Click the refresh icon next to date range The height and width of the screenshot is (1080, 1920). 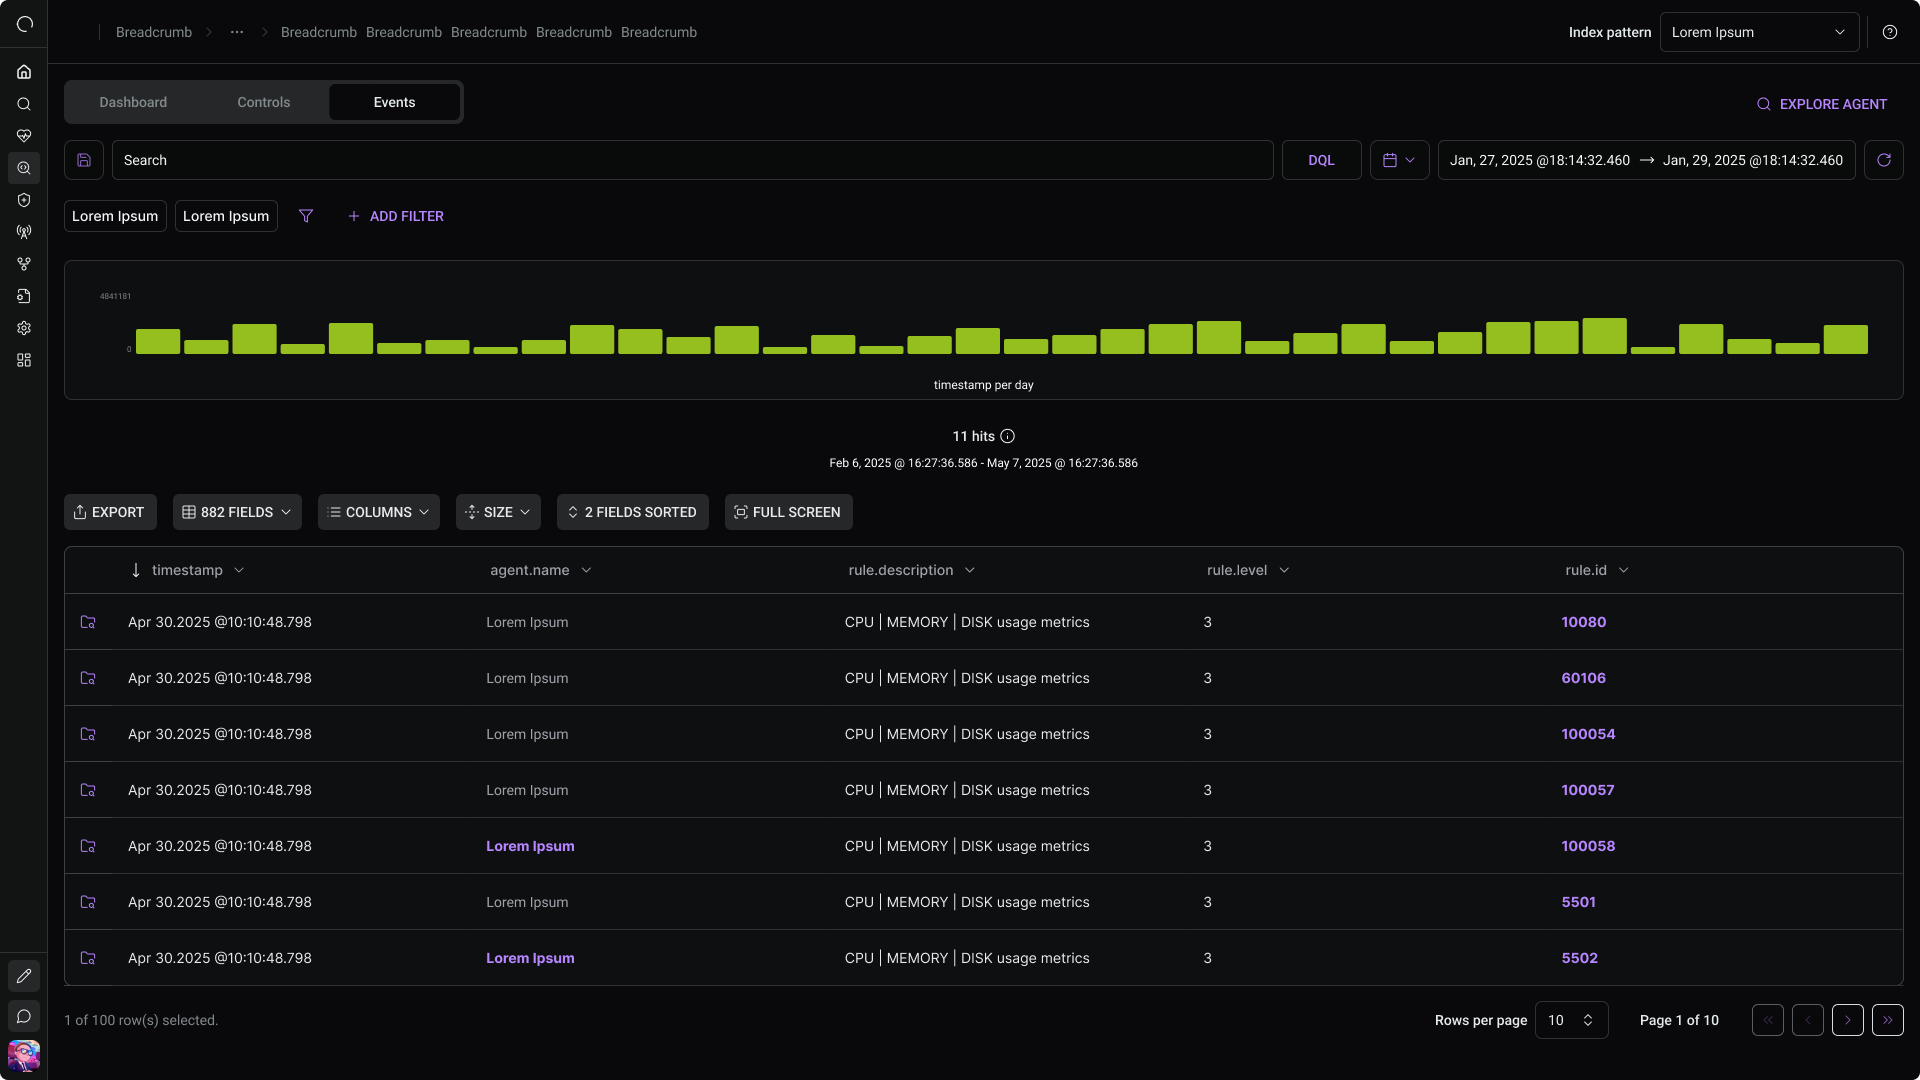tap(1884, 160)
